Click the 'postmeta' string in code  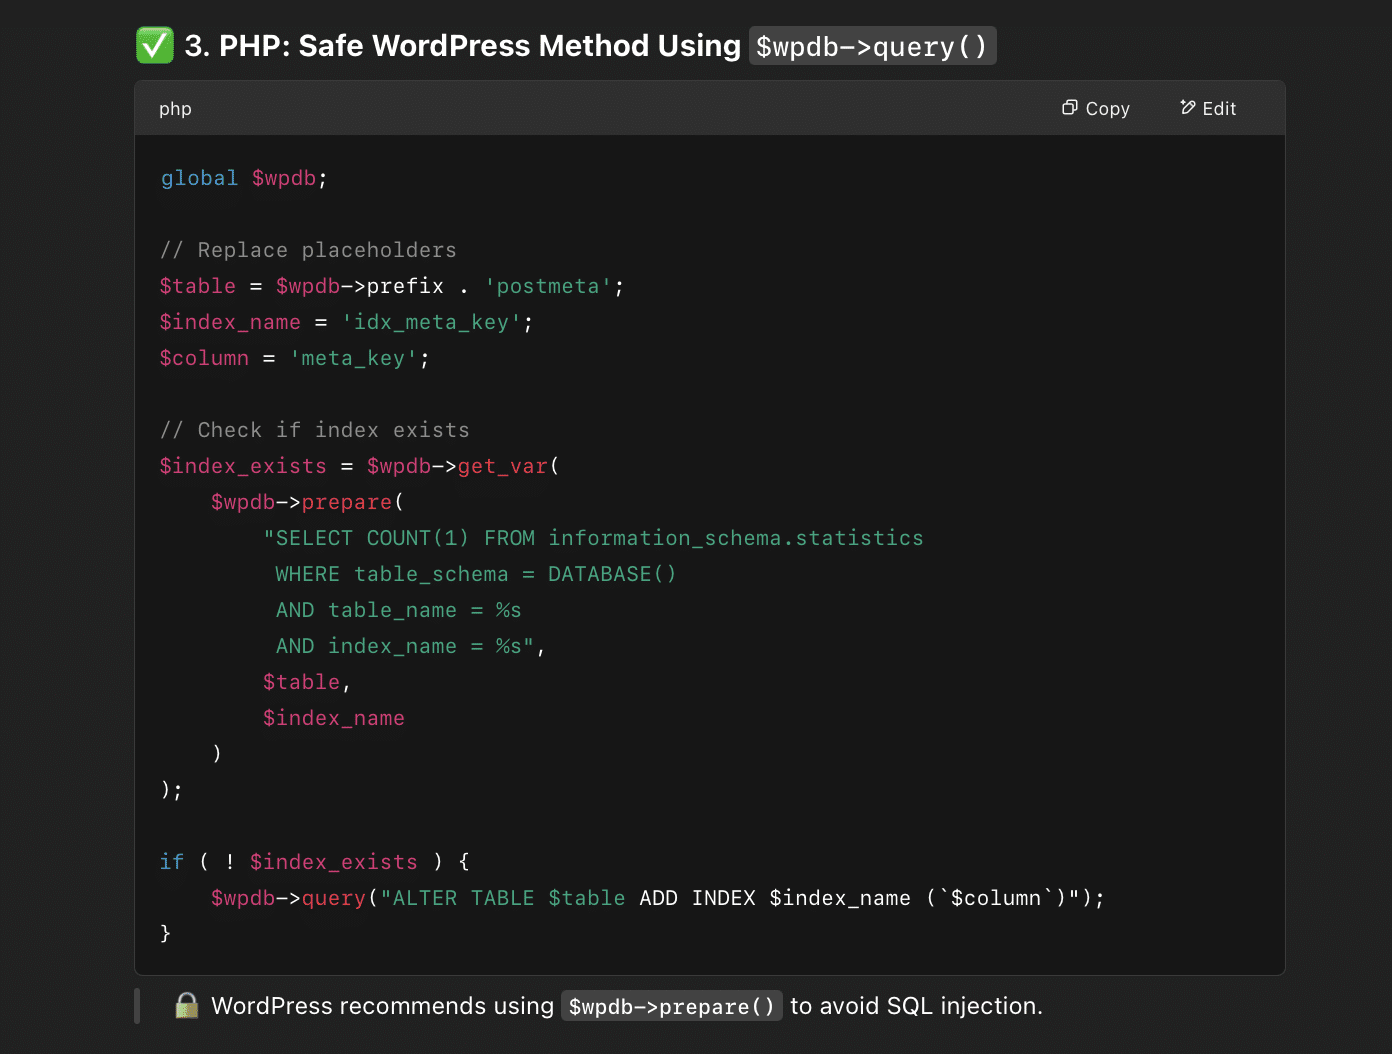(x=548, y=287)
